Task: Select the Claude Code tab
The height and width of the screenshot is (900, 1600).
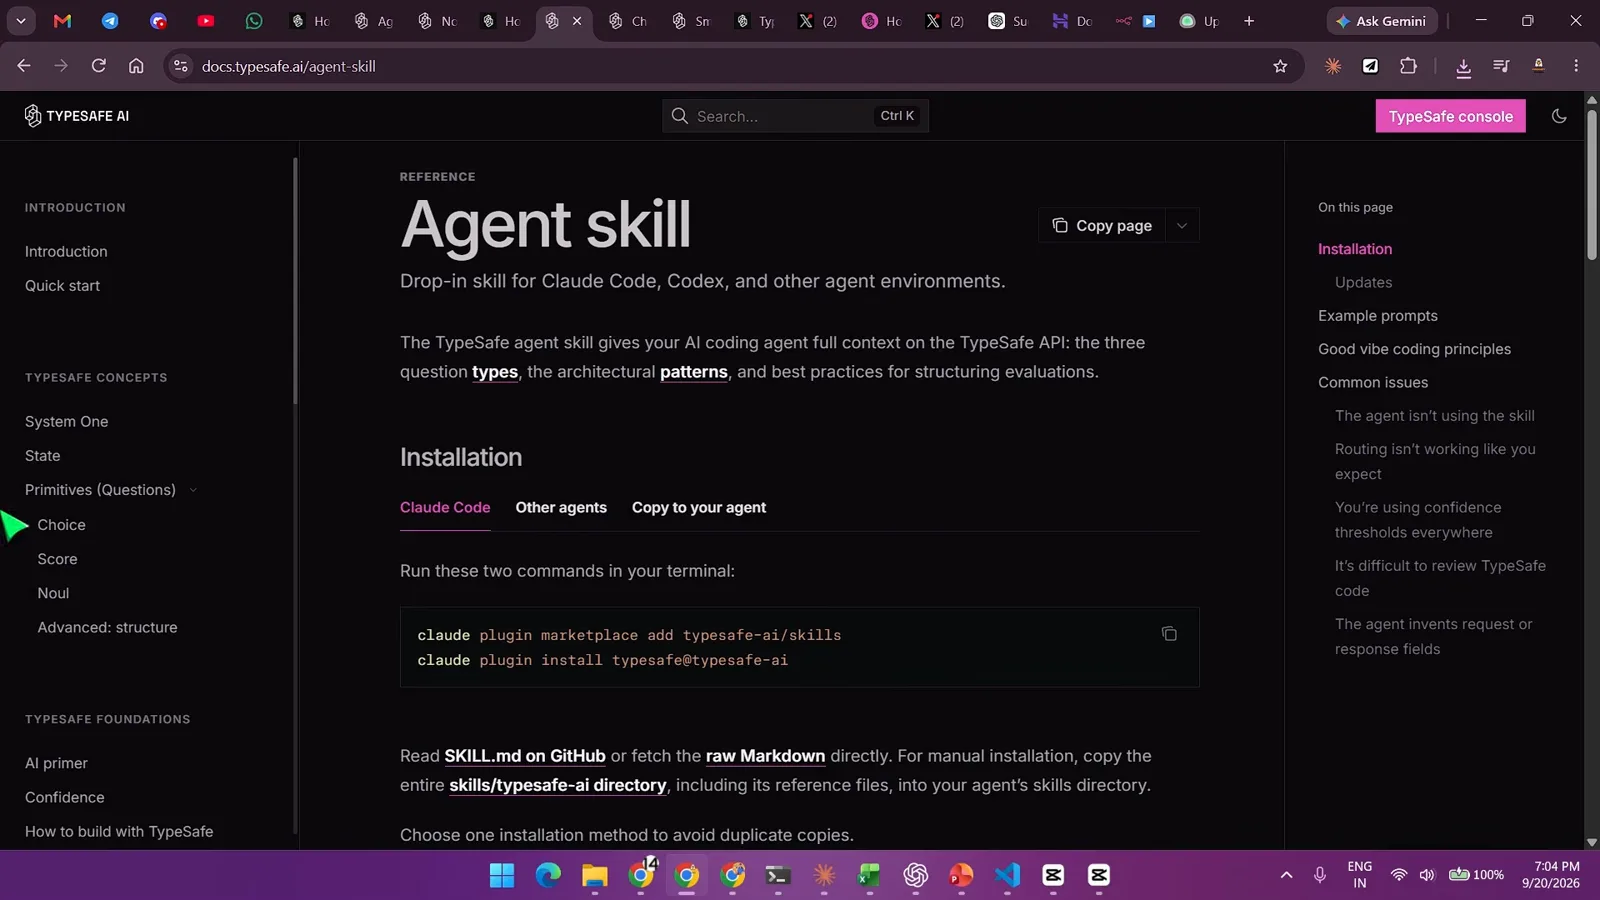Action: point(445,508)
